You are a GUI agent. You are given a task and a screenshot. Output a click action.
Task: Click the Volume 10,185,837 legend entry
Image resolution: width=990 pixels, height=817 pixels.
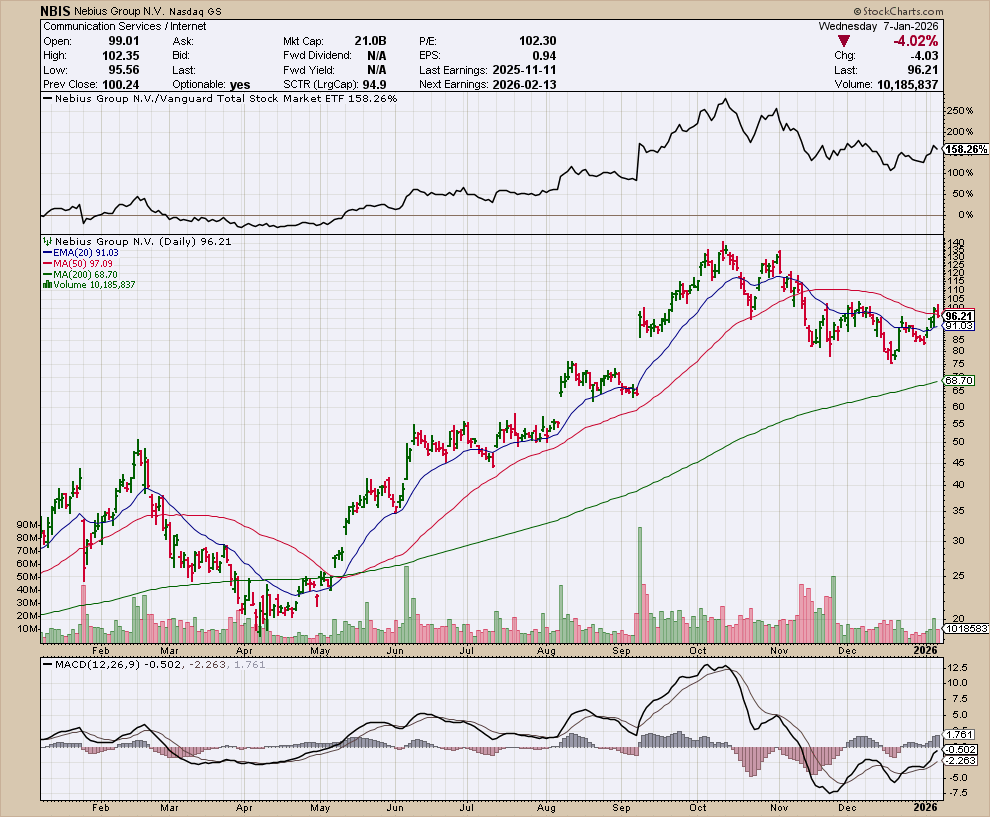(x=88, y=285)
